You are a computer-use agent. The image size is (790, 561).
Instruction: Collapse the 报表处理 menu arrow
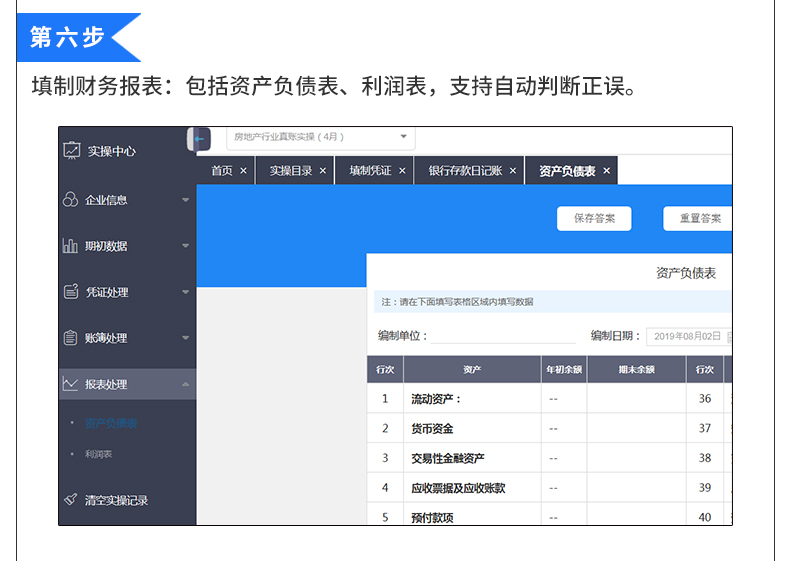tap(185, 384)
